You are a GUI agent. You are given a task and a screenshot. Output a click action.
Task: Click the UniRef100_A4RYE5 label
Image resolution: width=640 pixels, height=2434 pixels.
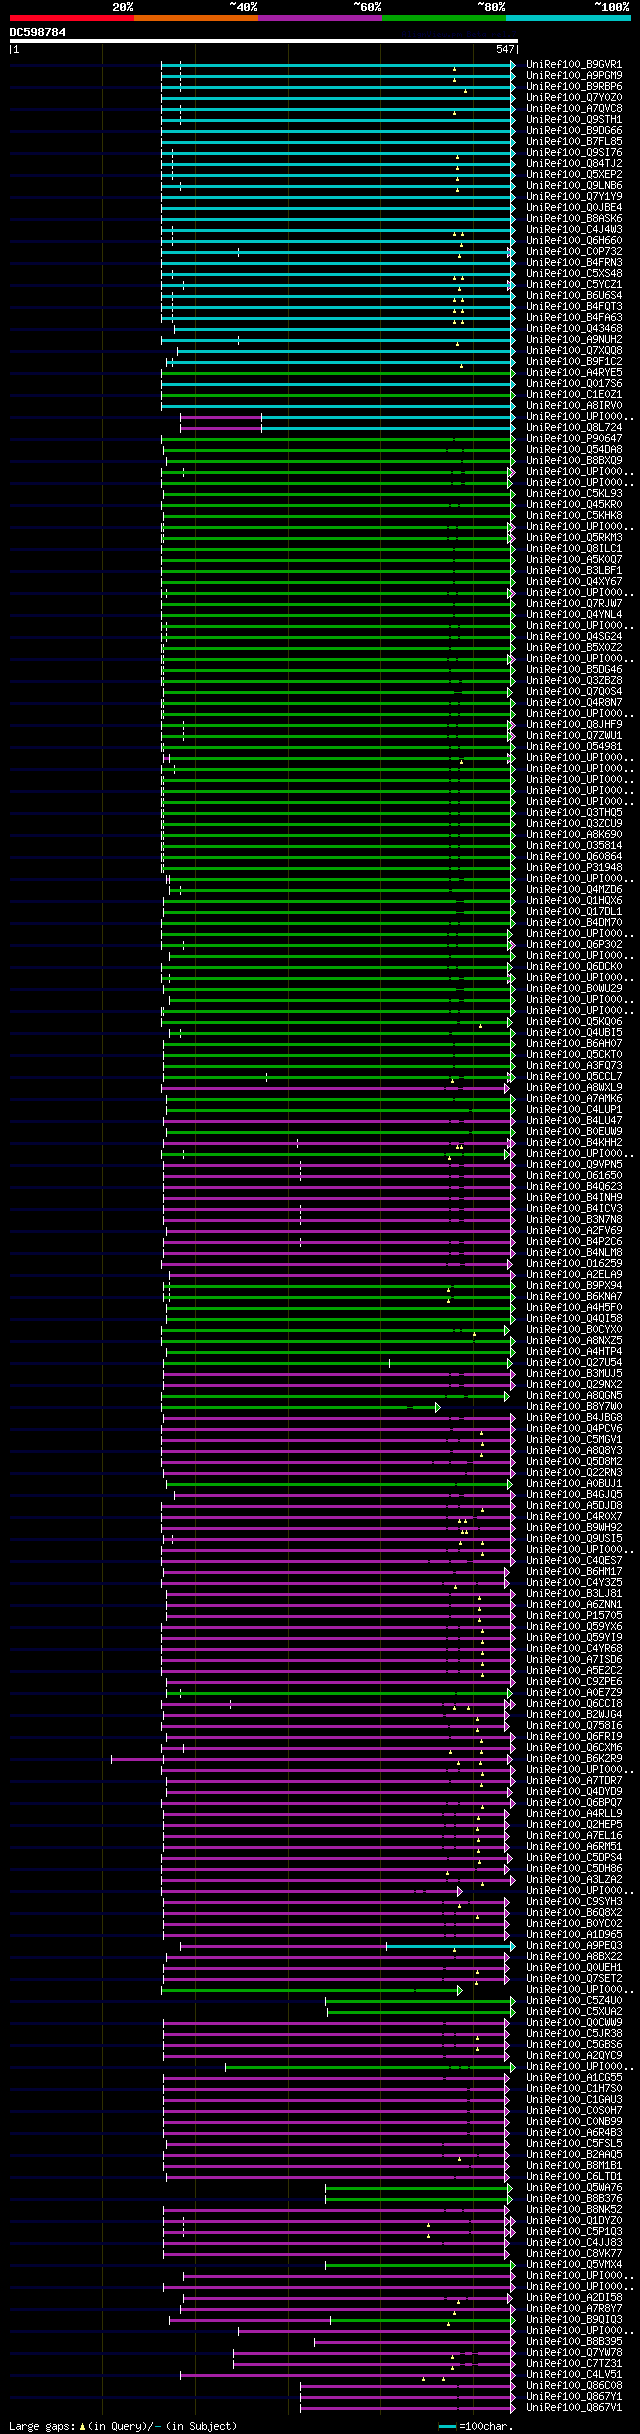tap(574, 373)
